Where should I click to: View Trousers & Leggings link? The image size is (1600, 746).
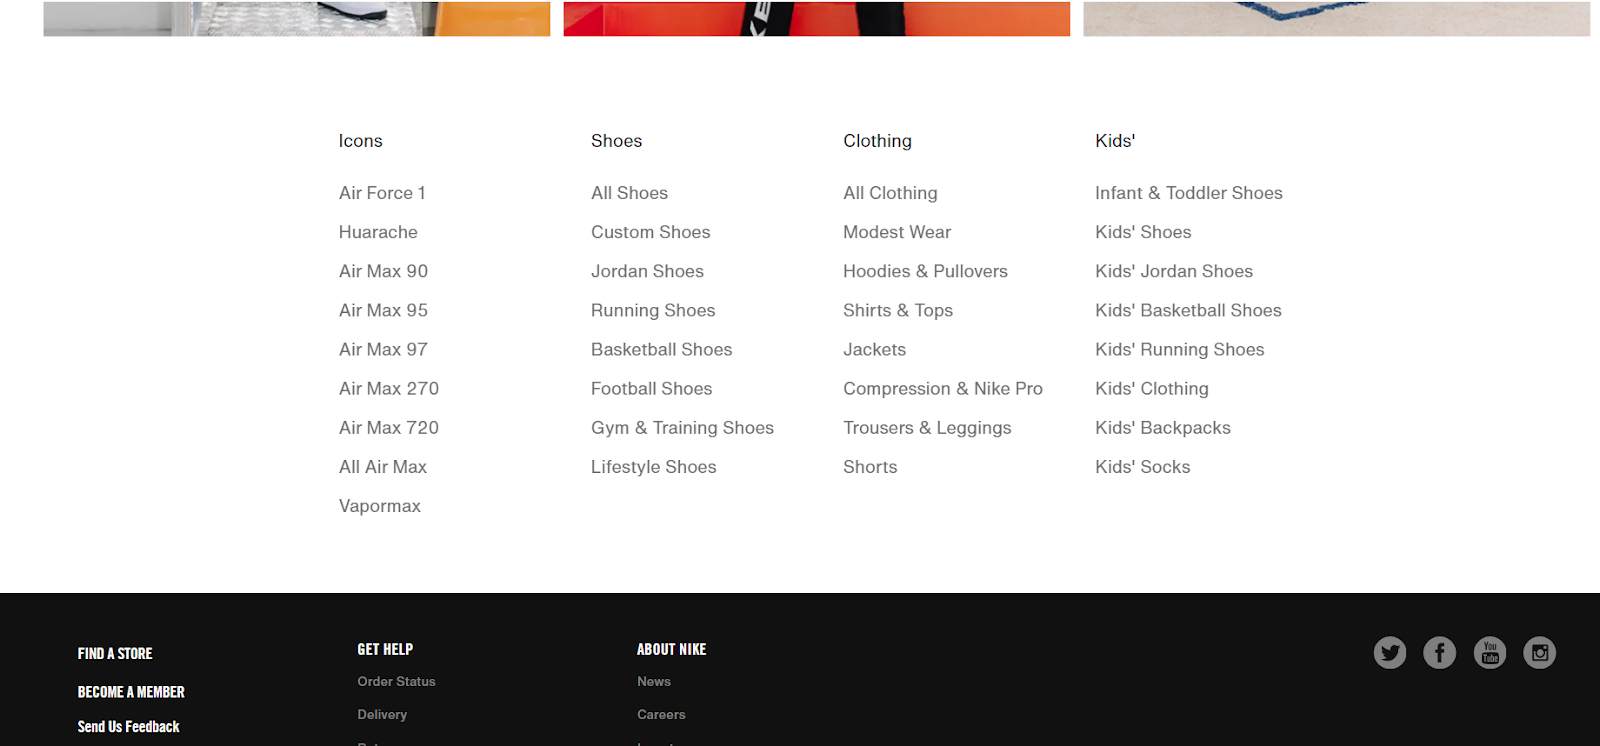[x=927, y=427]
